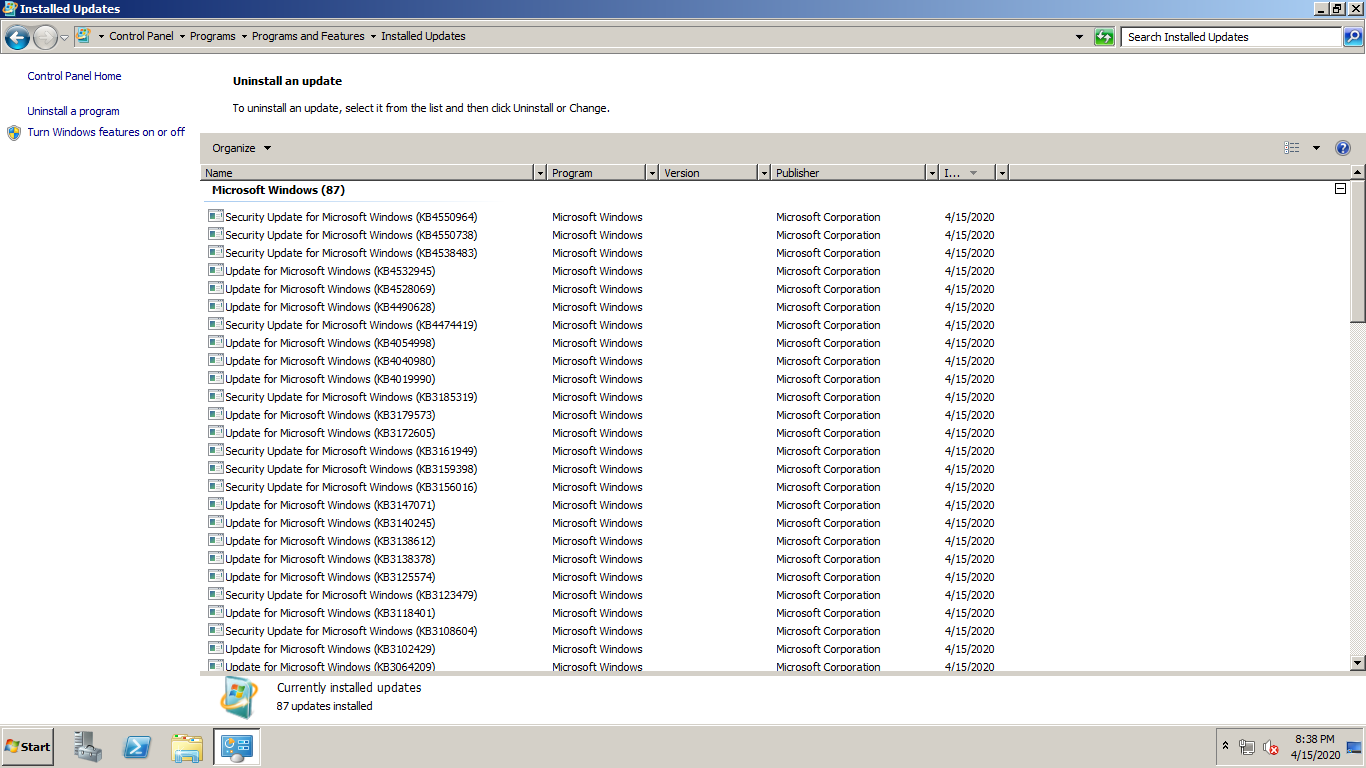Click the icon of the KB3185319 update
The image size is (1366, 768).
coord(216,396)
